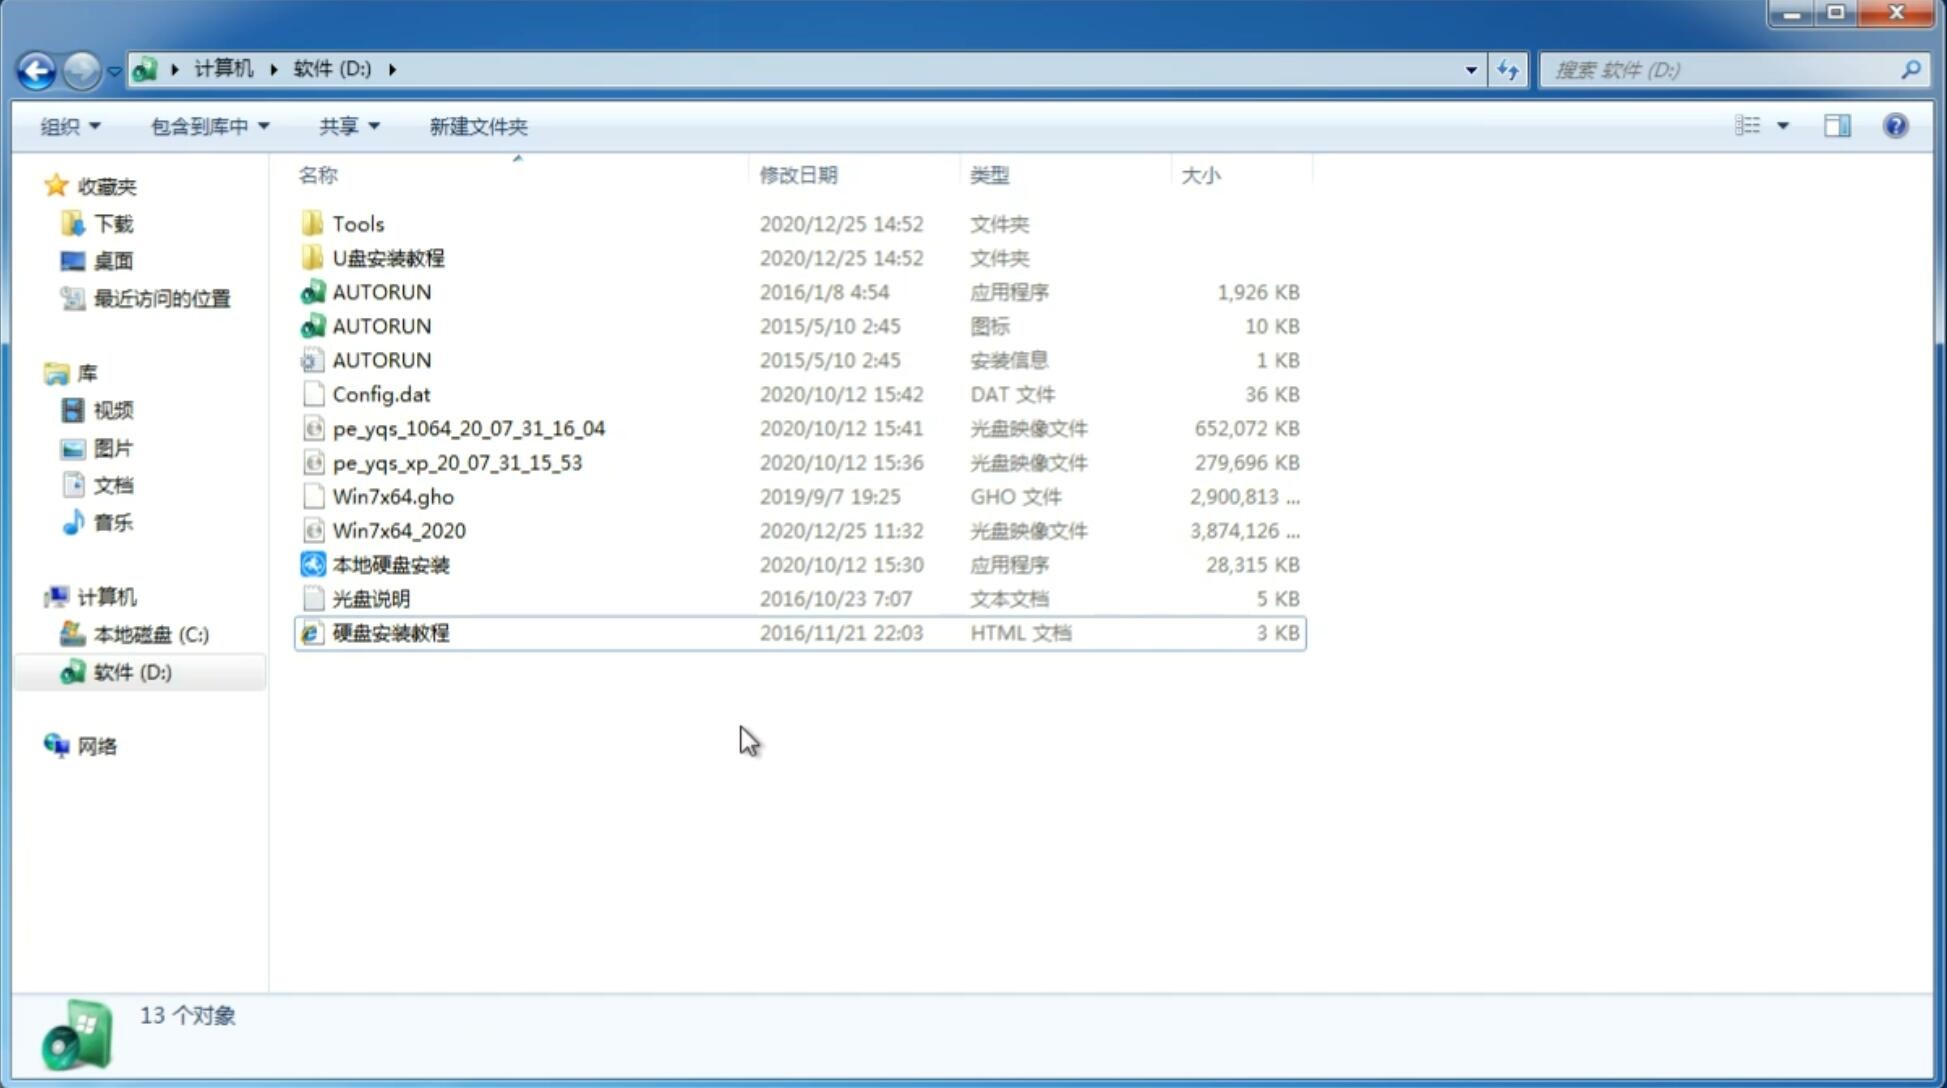Viewport: 1947px width, 1088px height.
Task: Open 光盘说明 text document
Action: click(370, 597)
